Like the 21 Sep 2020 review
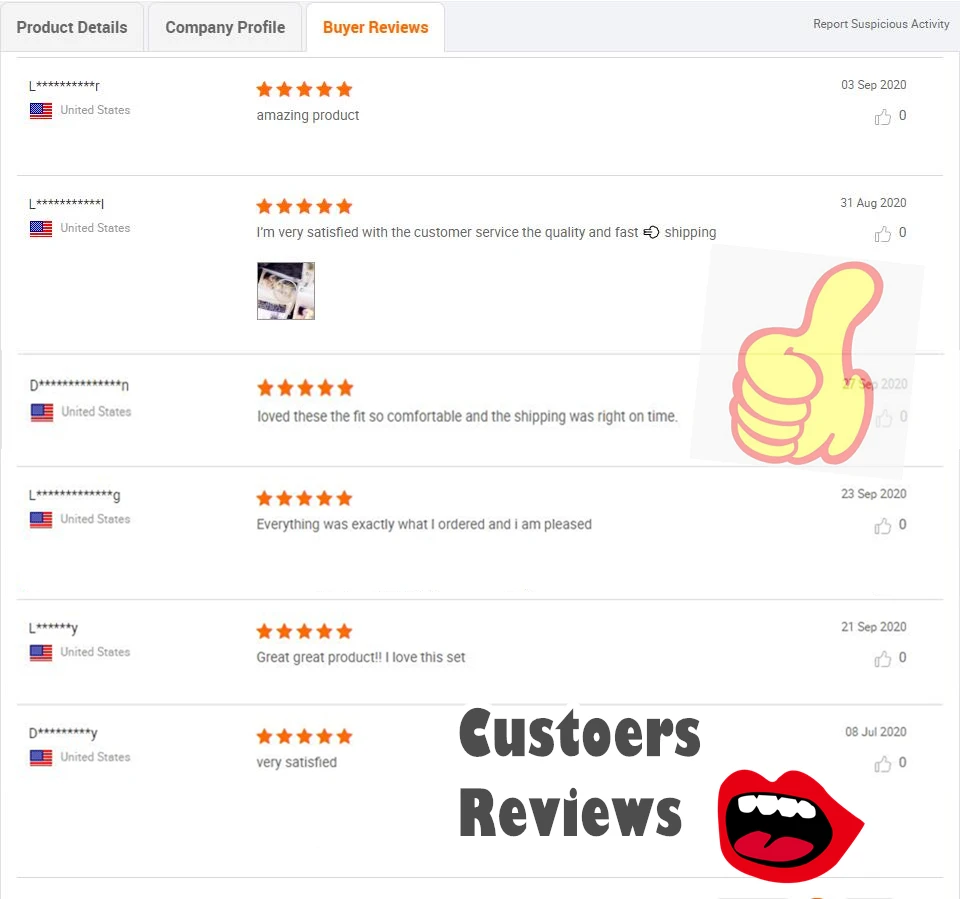Viewport: 960px width, 899px height. click(x=882, y=658)
